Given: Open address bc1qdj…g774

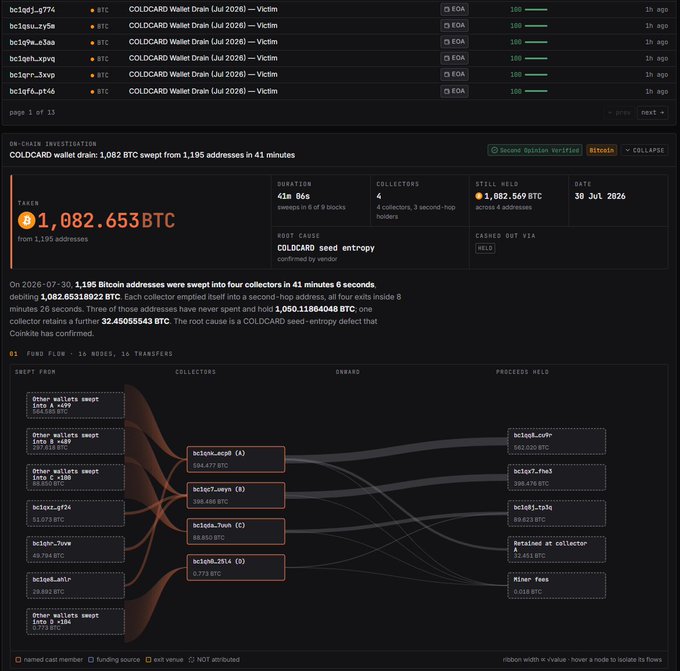Looking at the screenshot, I should [32, 10].
